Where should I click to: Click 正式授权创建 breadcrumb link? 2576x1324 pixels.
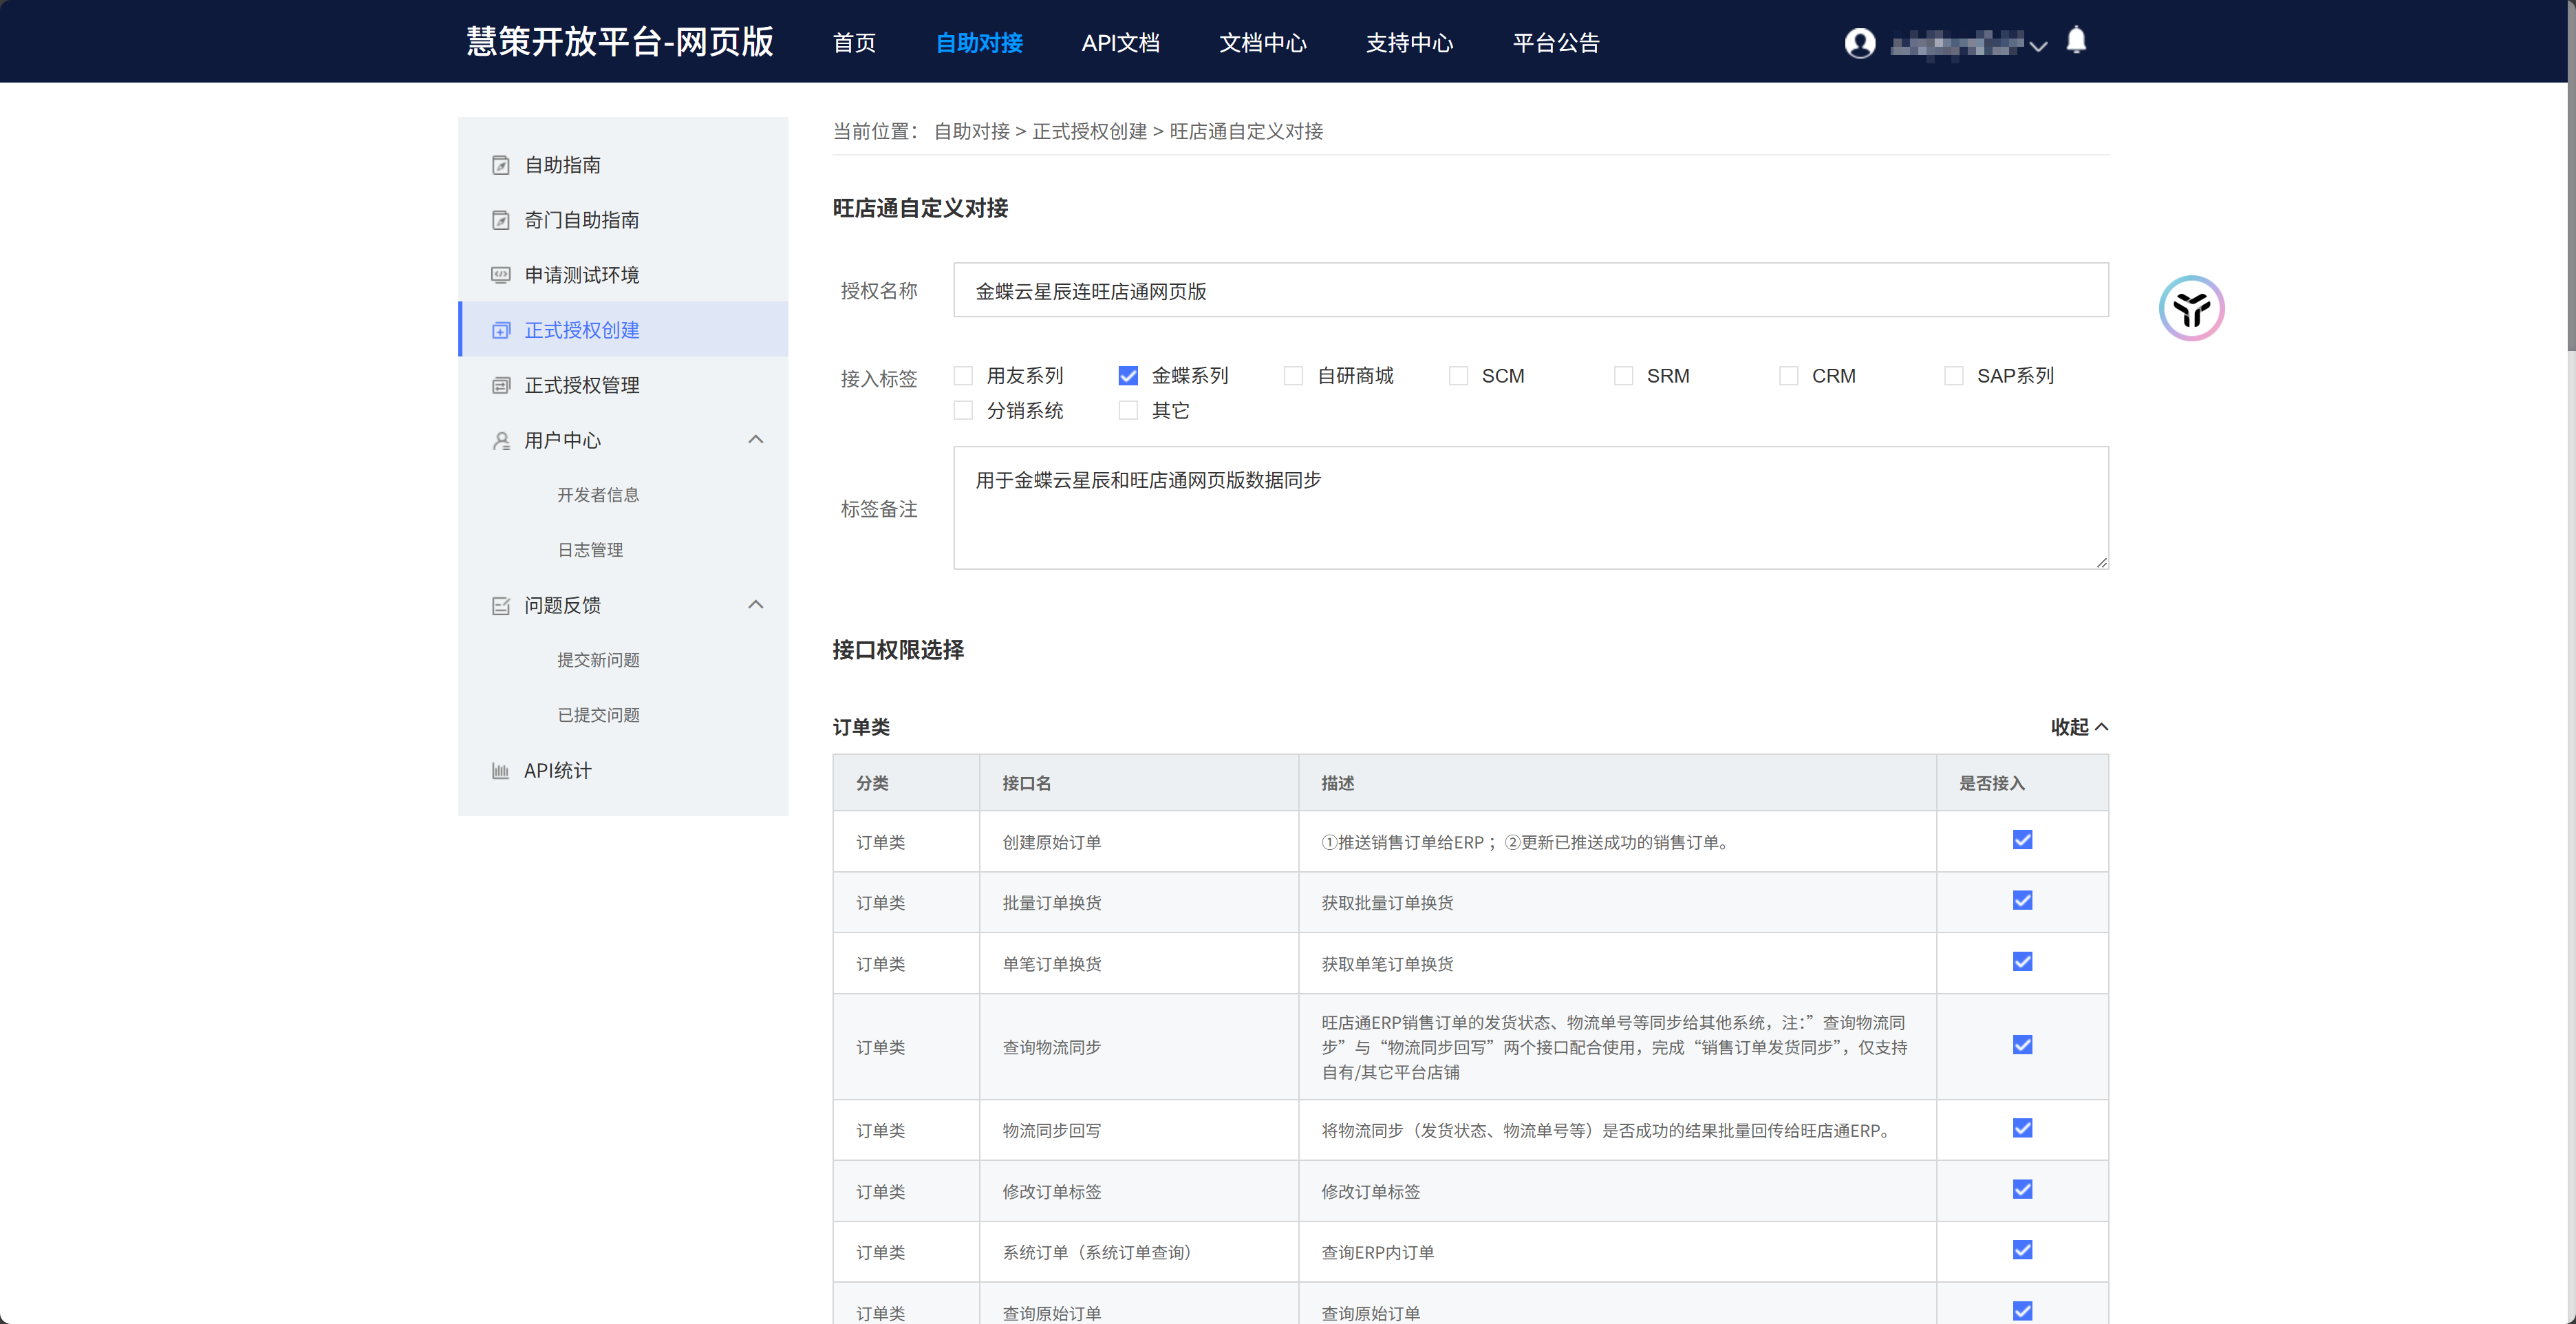1089,131
